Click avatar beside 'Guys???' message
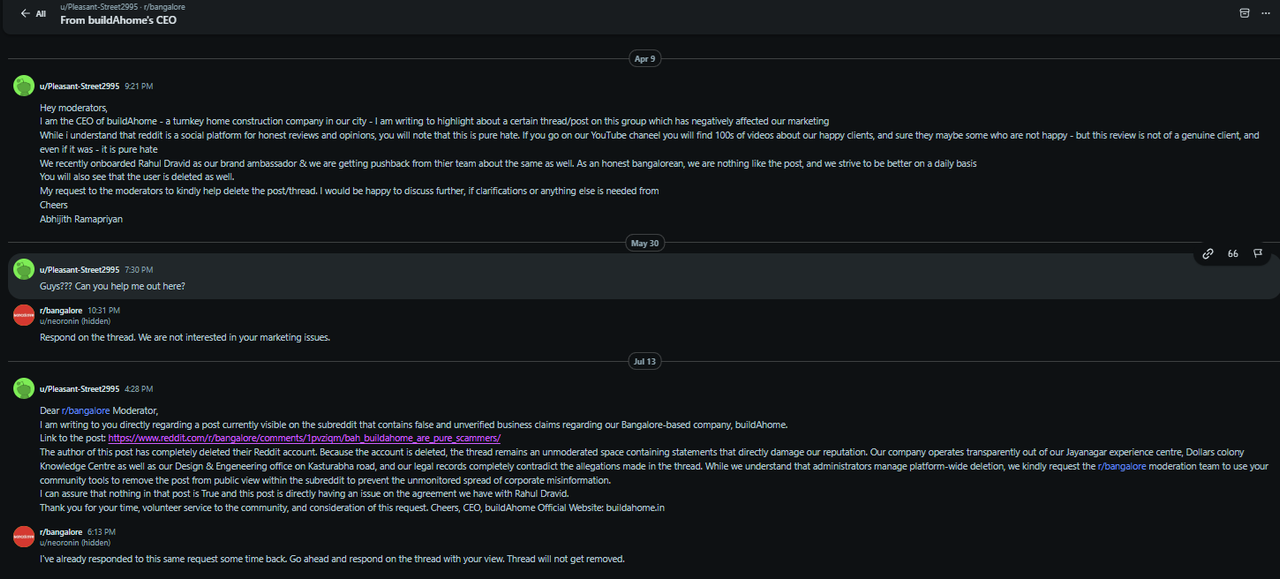 click(x=24, y=269)
